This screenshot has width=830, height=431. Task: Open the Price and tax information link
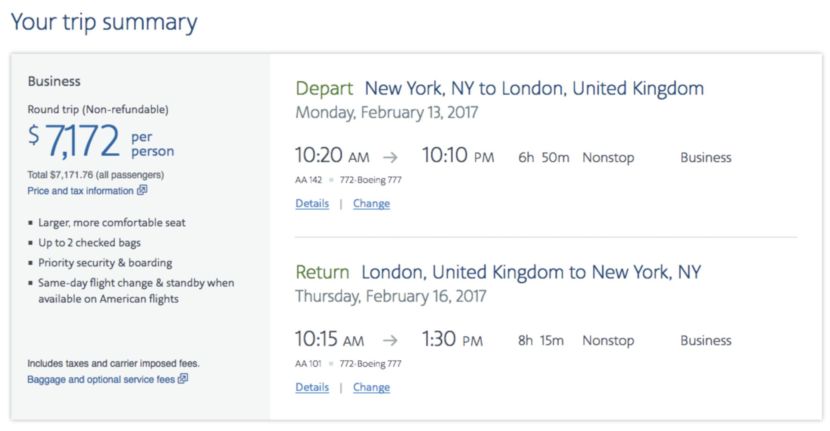point(80,190)
